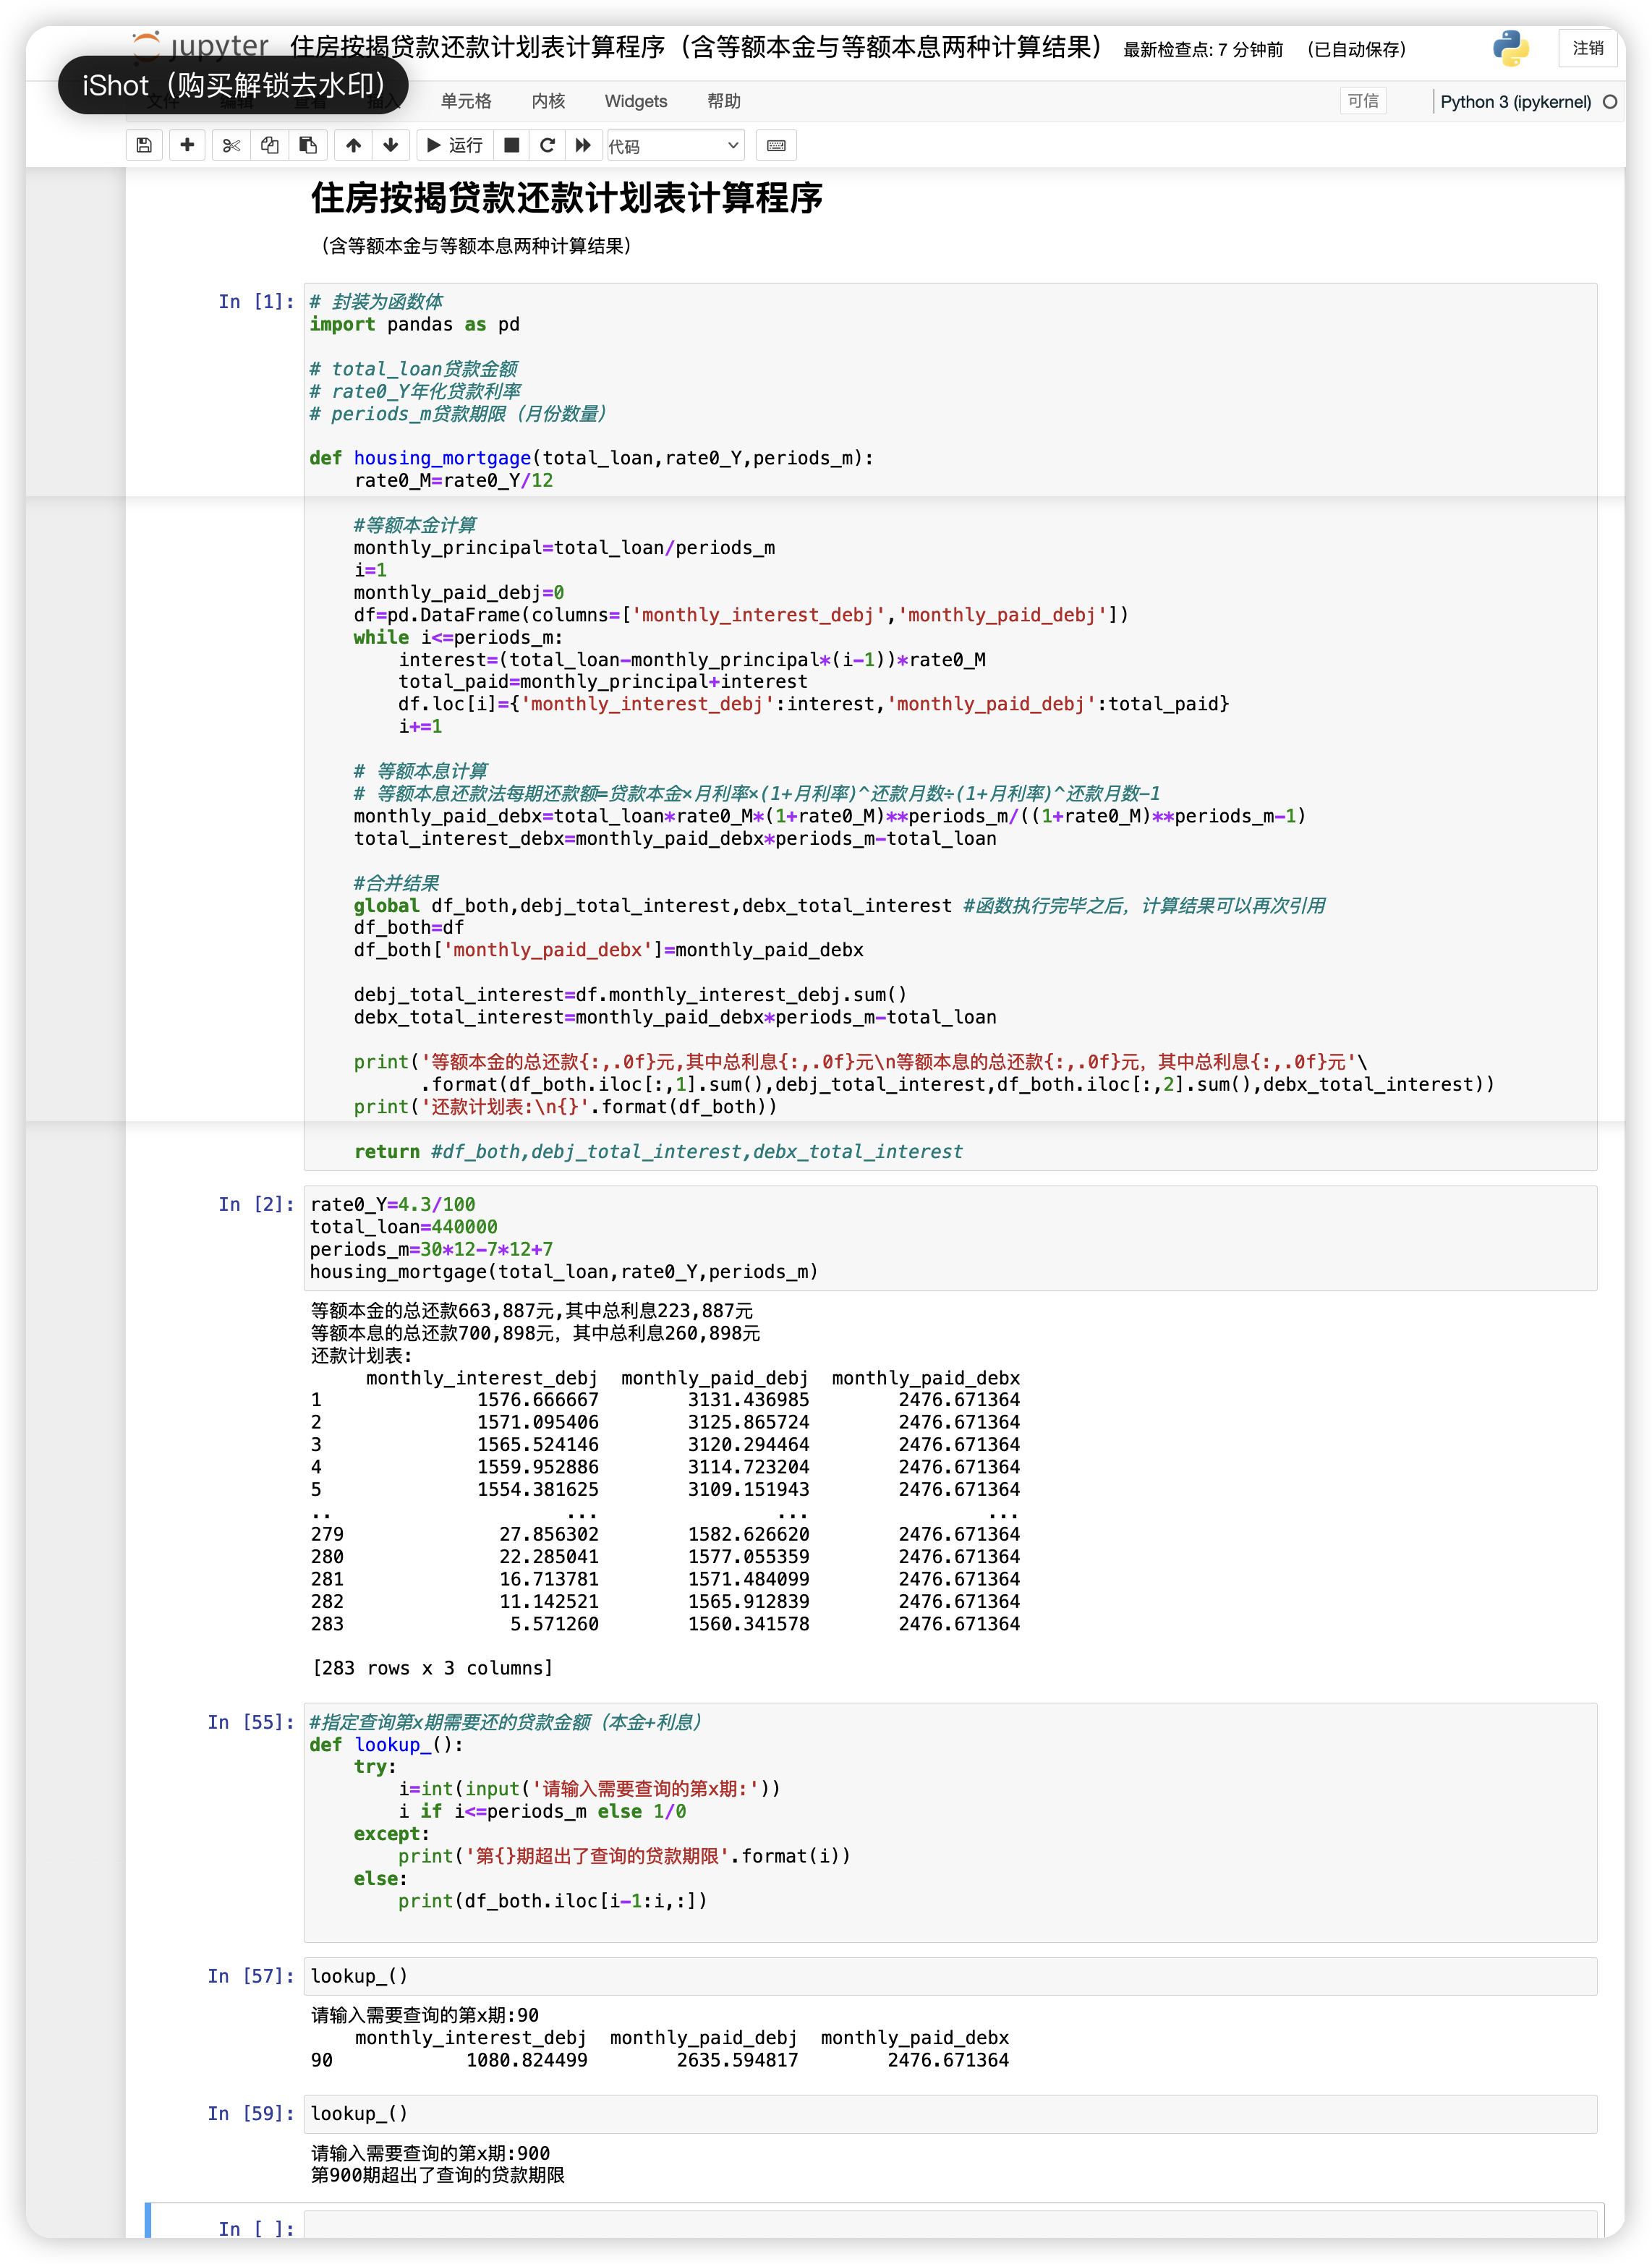Click the 可信 trusted notebook indicator
1652x2264 pixels.
[1362, 101]
